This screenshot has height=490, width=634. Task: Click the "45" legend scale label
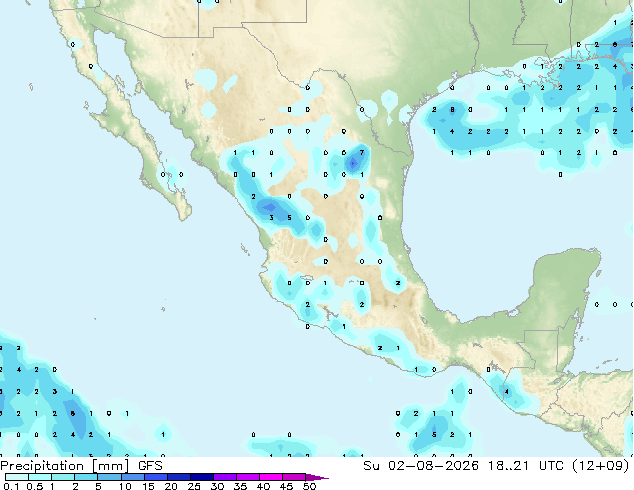coord(286,486)
